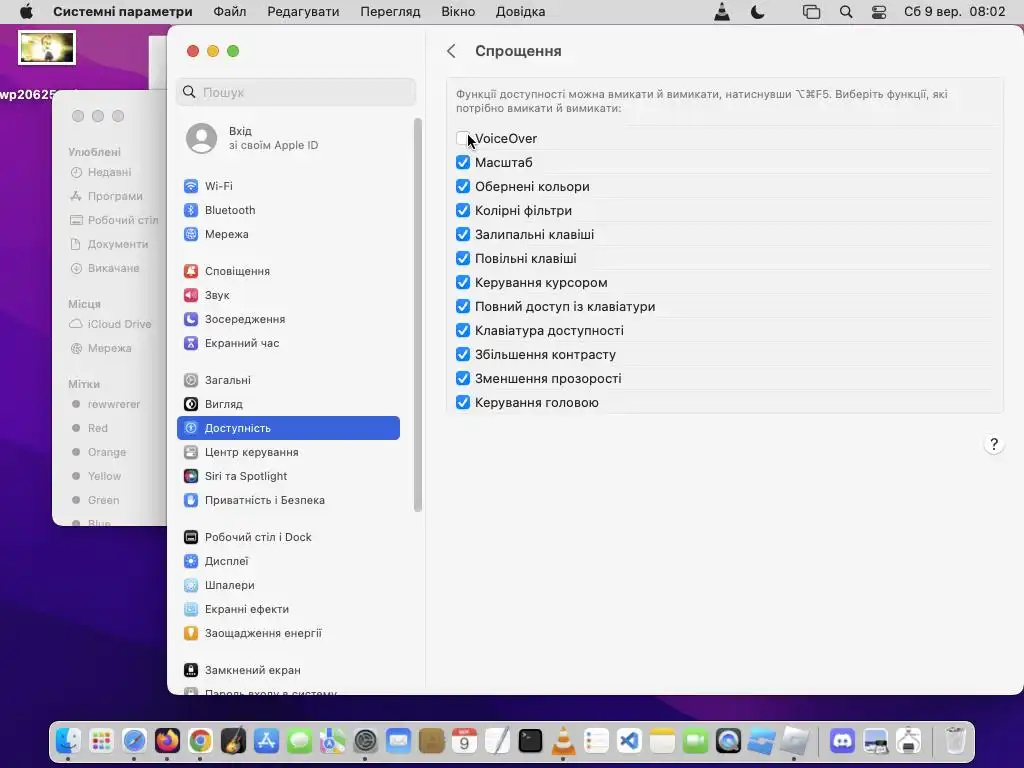Select iCloud Drive in Finder window
The image size is (1024, 768).
pos(110,324)
